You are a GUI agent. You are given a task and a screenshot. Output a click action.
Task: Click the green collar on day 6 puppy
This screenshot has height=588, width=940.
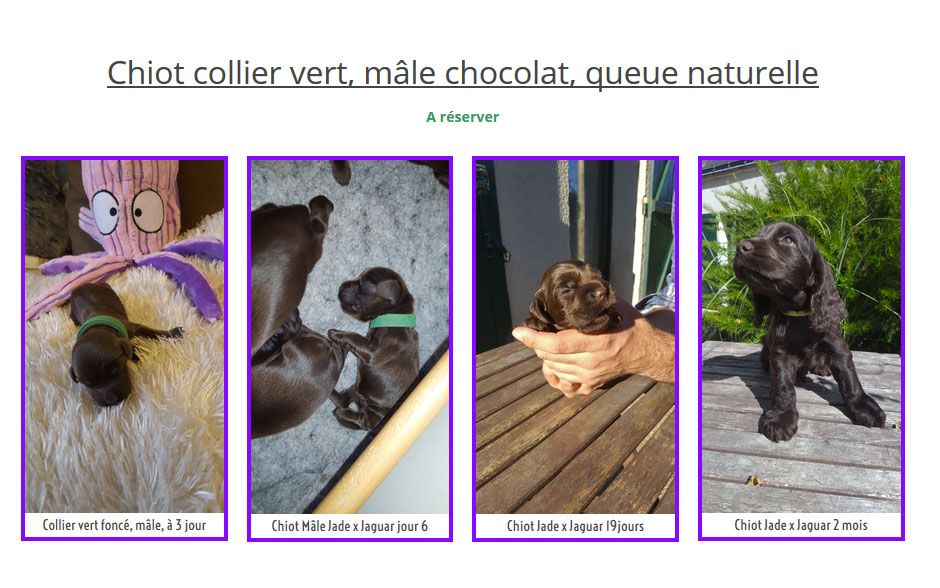(392, 321)
